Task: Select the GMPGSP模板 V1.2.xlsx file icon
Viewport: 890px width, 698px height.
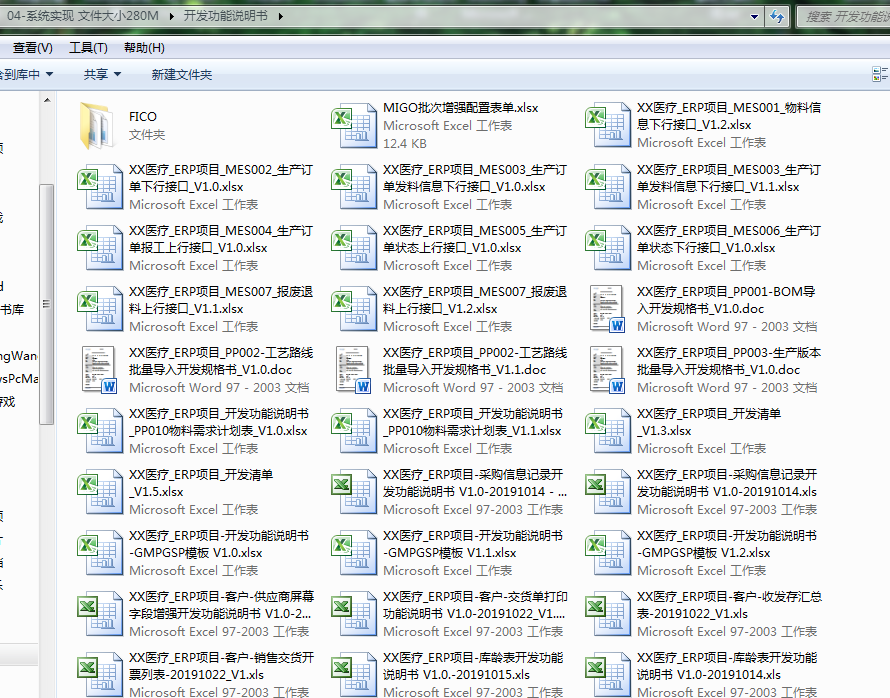Action: (606, 552)
